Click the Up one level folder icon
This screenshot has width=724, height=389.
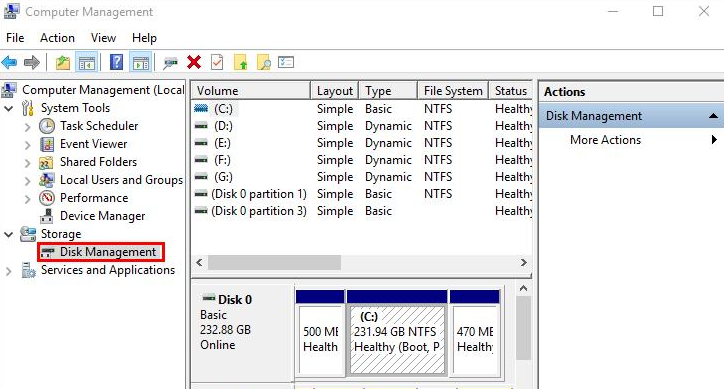(63, 62)
